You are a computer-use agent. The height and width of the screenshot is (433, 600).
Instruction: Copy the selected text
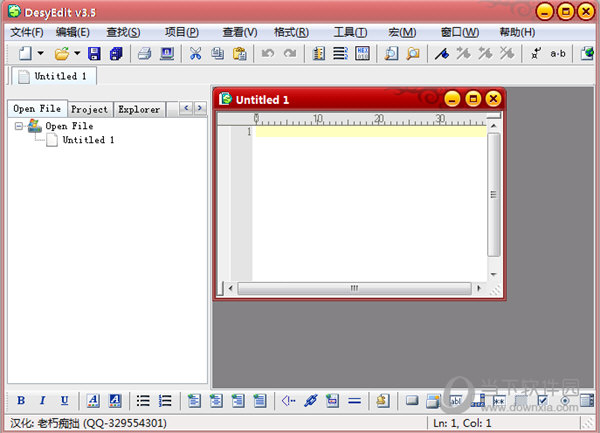pos(217,53)
